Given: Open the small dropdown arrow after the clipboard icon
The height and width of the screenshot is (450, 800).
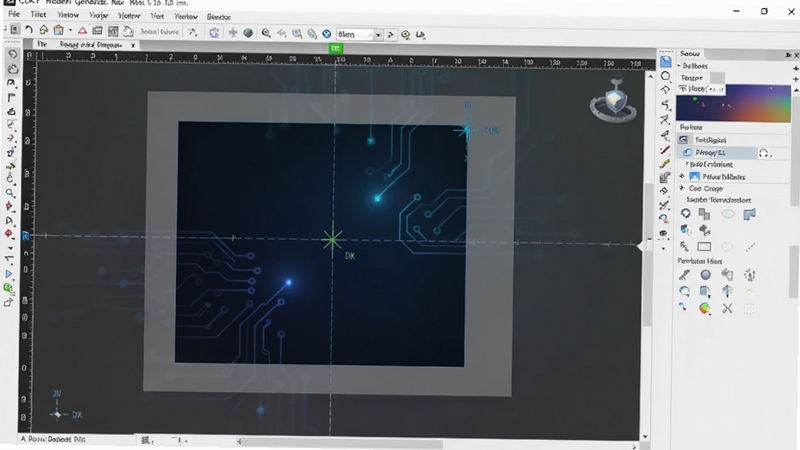Looking at the screenshot, I should tap(70, 31).
